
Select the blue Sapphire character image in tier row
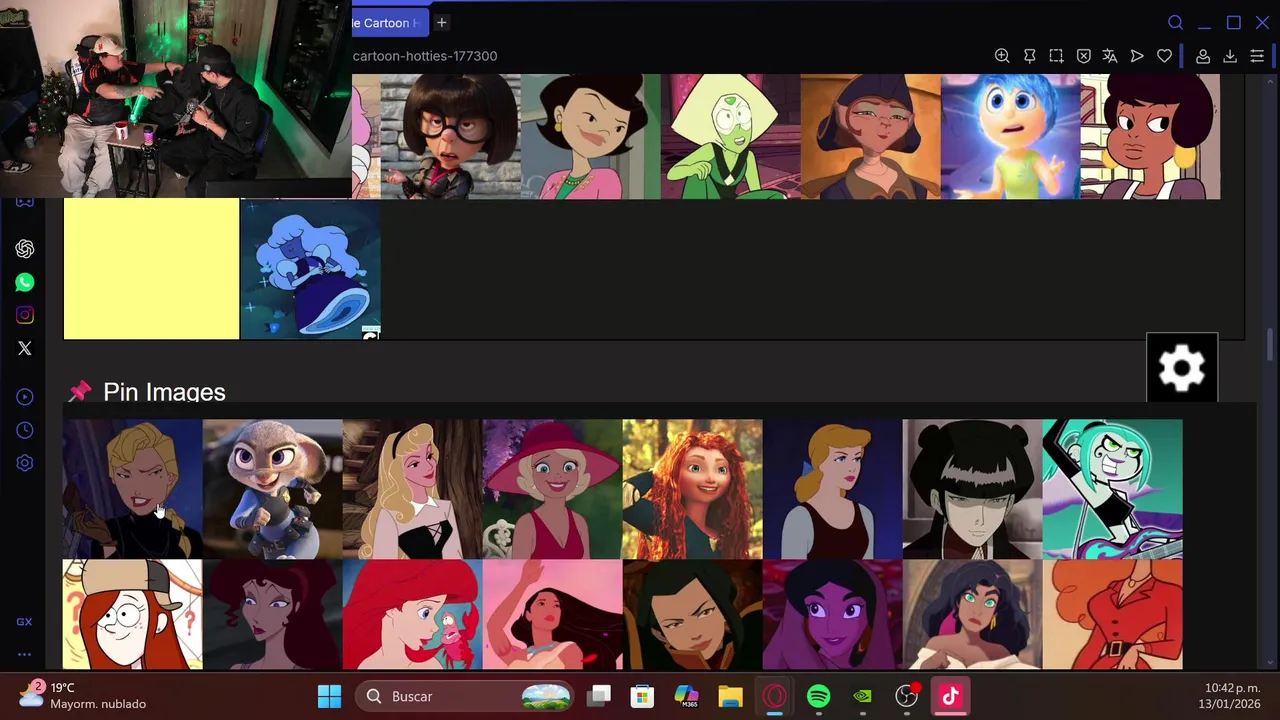(310, 269)
